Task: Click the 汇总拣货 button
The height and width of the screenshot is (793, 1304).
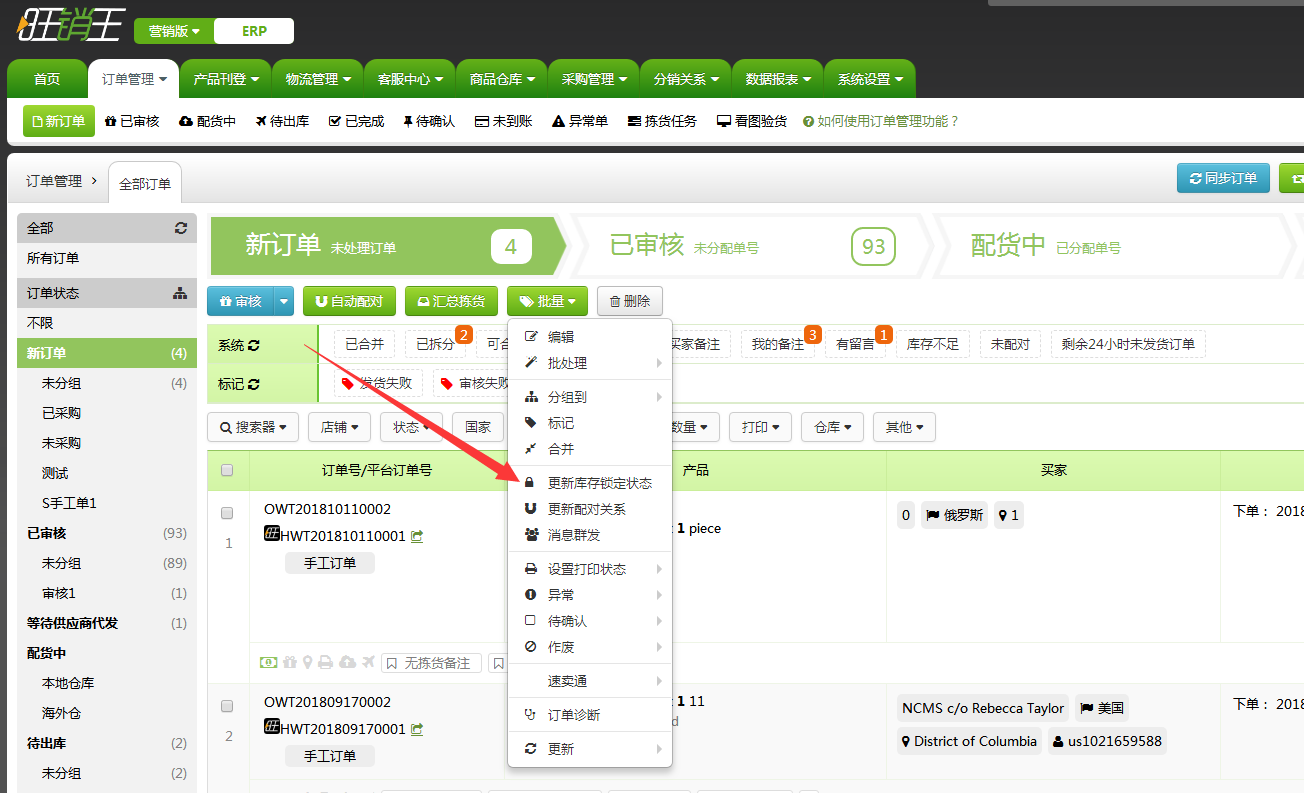Action: tap(451, 301)
